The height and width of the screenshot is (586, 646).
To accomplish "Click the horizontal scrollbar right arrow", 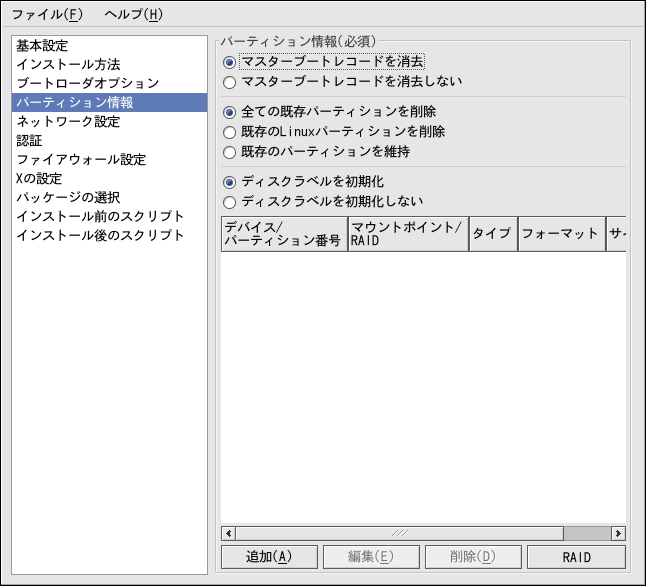I will (x=618, y=533).
